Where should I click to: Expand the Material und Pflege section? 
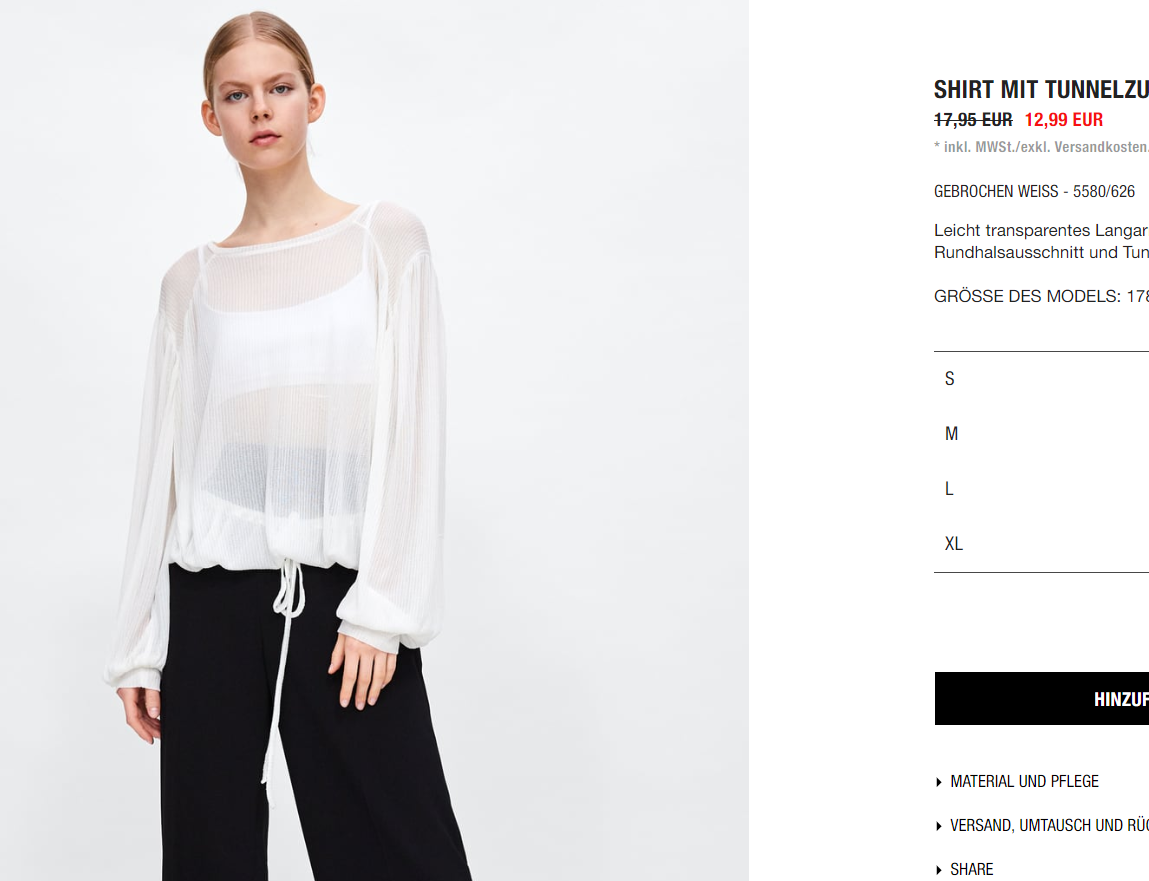[1024, 782]
